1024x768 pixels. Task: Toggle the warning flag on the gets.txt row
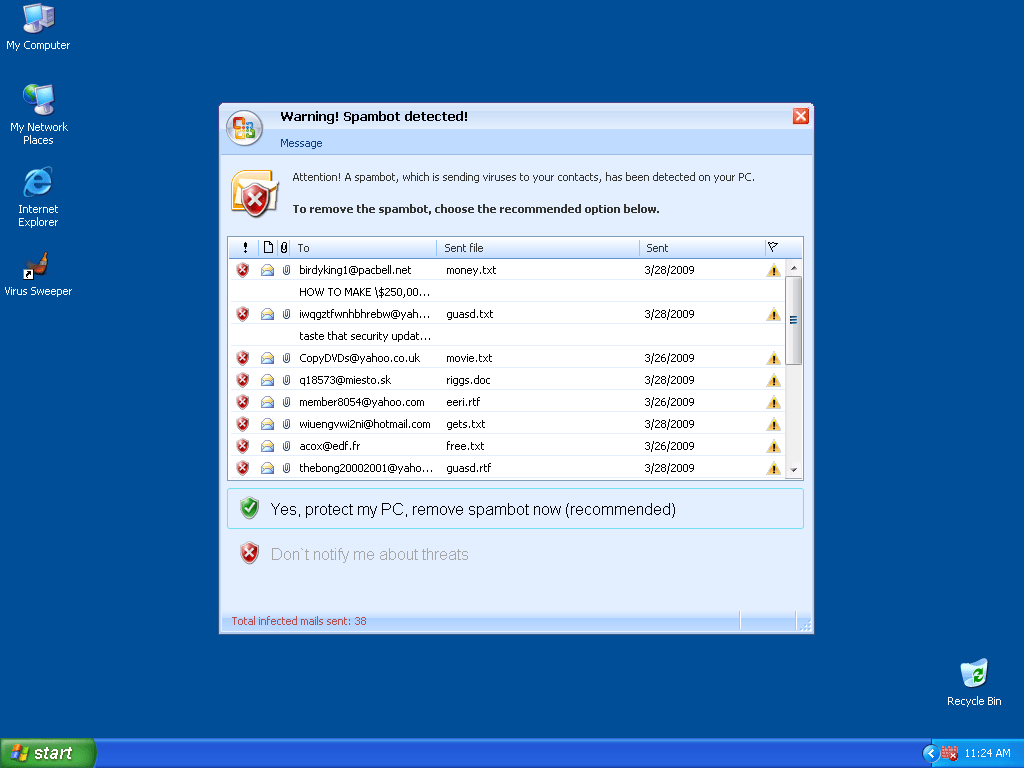pyautogui.click(x=773, y=423)
